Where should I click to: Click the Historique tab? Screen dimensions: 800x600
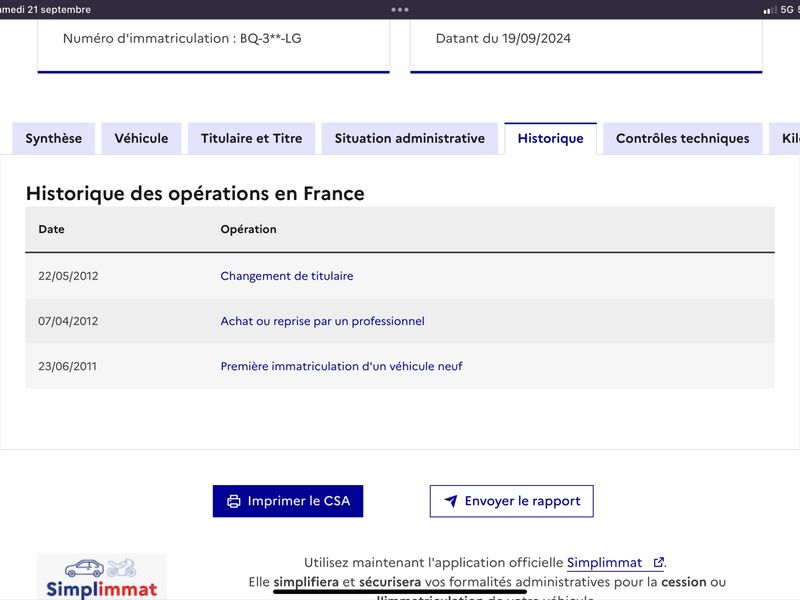click(x=551, y=138)
